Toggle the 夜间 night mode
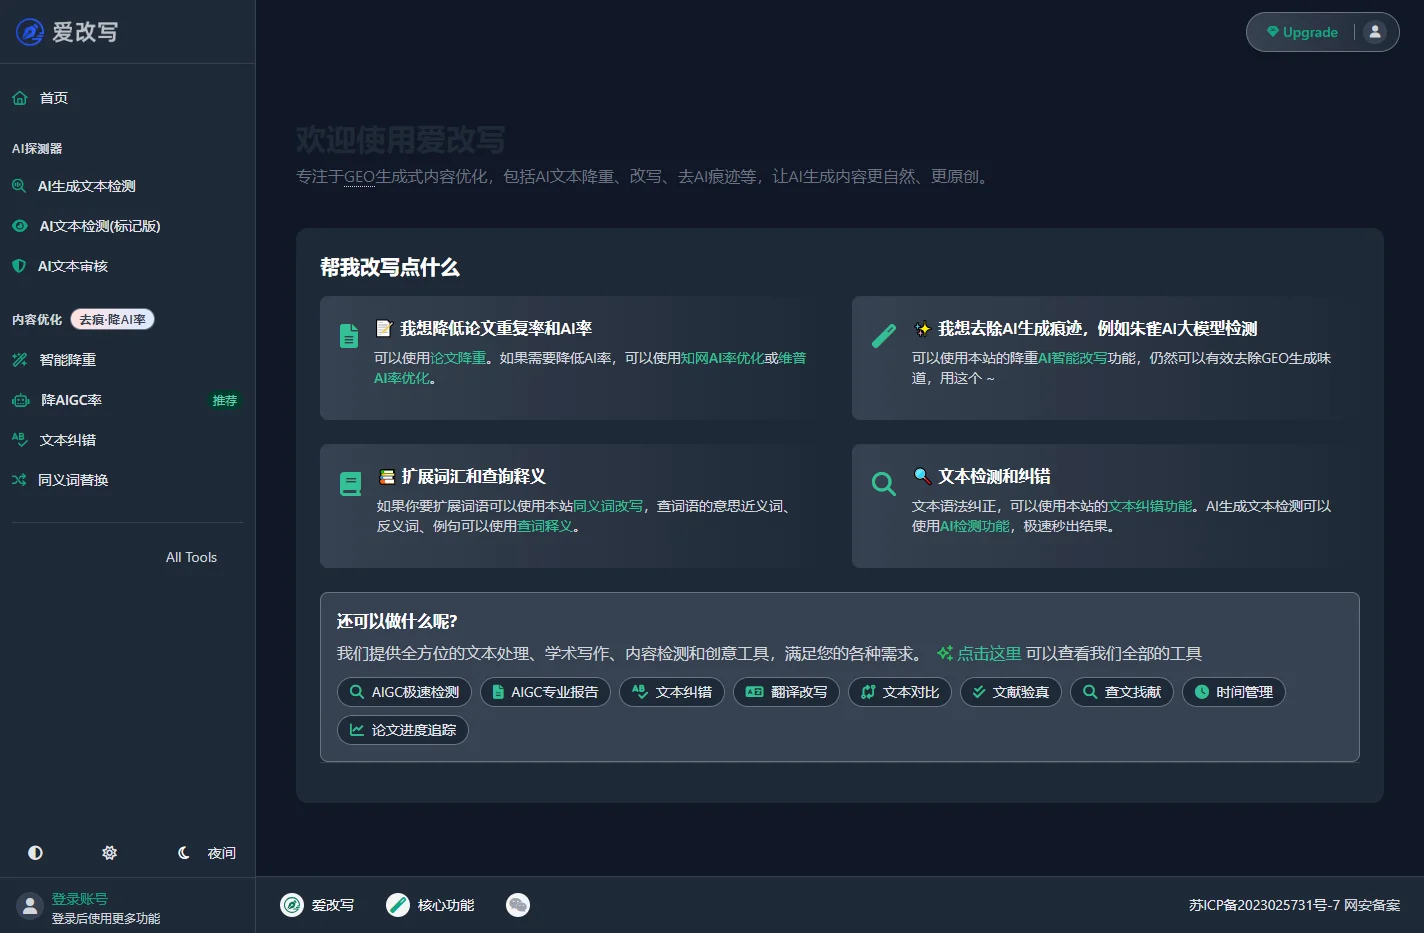 coord(207,853)
